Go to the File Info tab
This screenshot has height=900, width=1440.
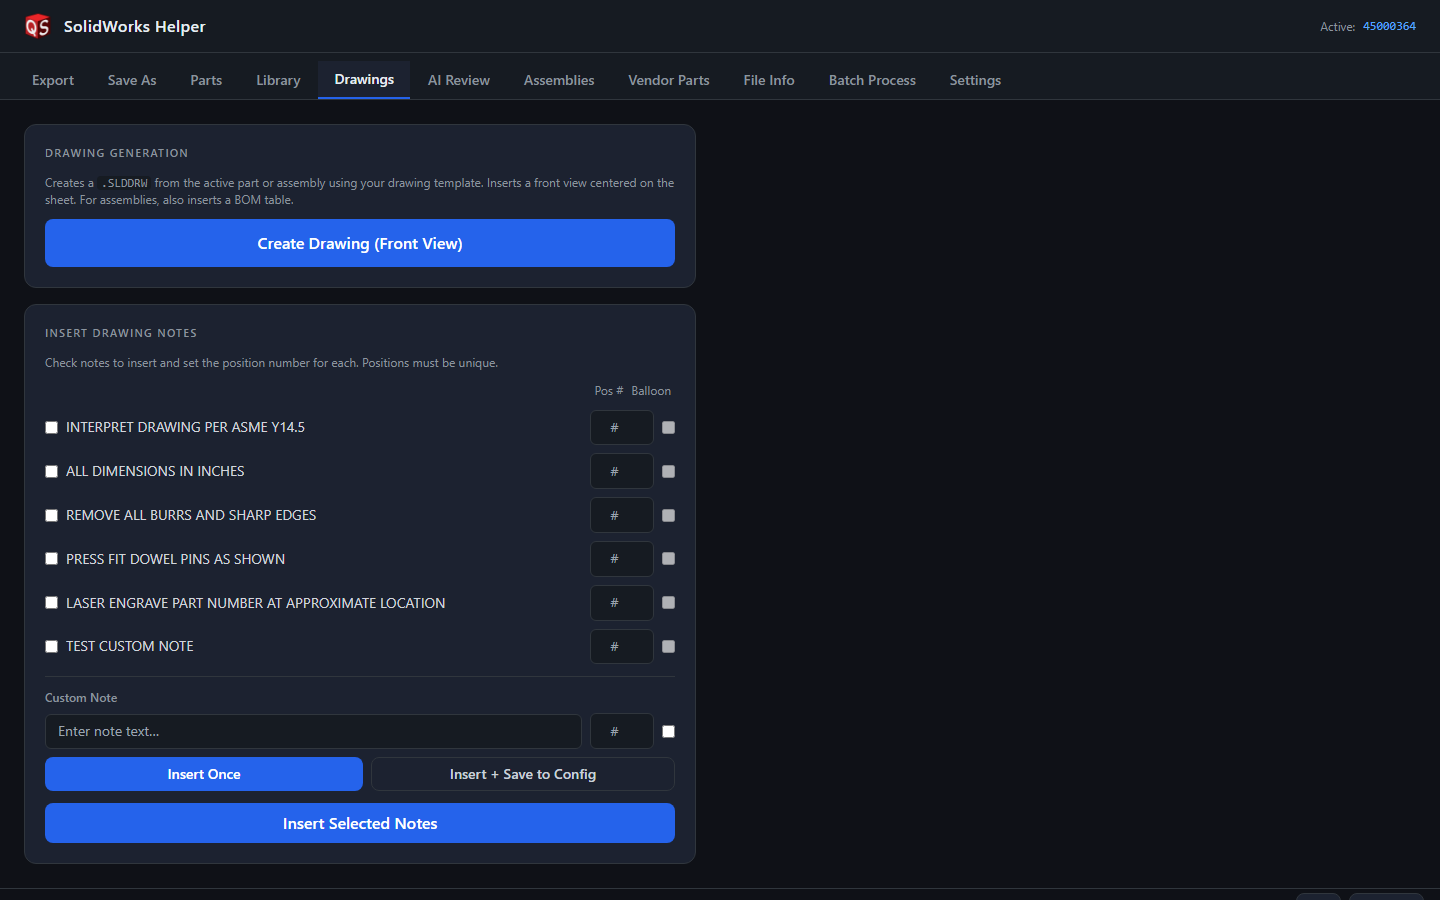click(x=769, y=80)
